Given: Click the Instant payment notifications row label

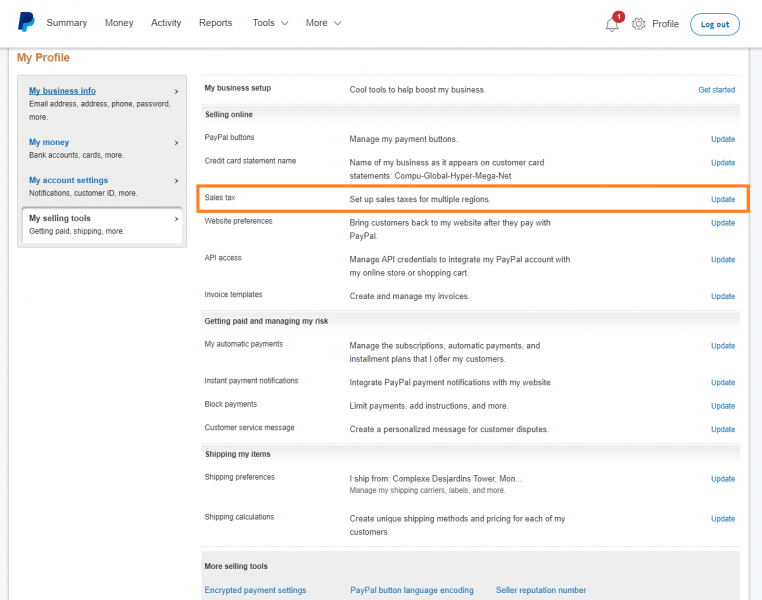Looking at the screenshot, I should click(x=251, y=381).
